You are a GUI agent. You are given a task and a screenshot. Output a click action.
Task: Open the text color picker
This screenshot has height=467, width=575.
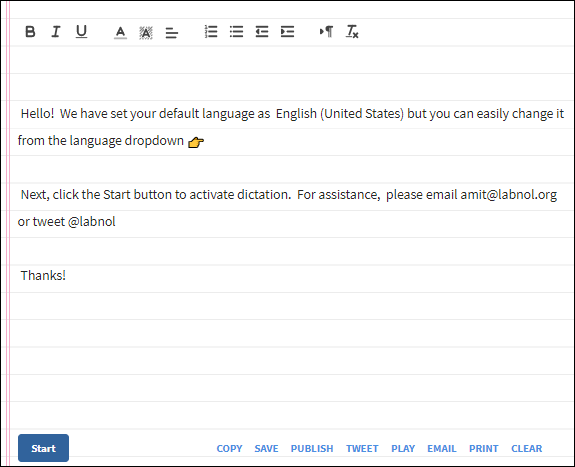coord(120,33)
